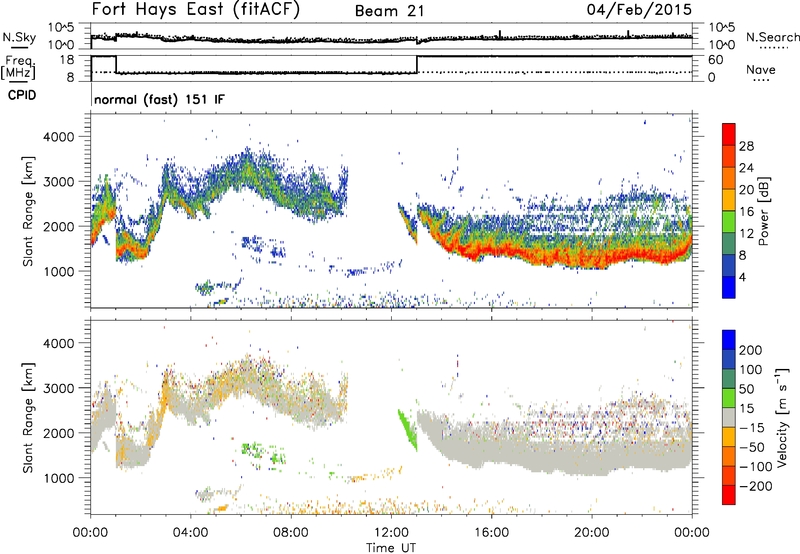Screen dimensions: 800x554
Task: Click the "1000" tick on power panel
Action: click(x=58, y=271)
